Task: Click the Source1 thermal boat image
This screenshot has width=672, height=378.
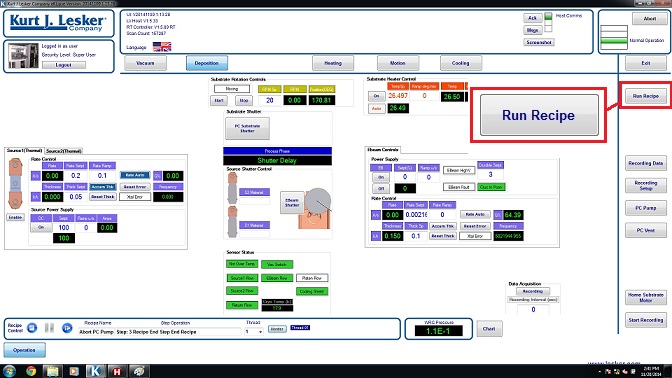Action: (x=15, y=183)
